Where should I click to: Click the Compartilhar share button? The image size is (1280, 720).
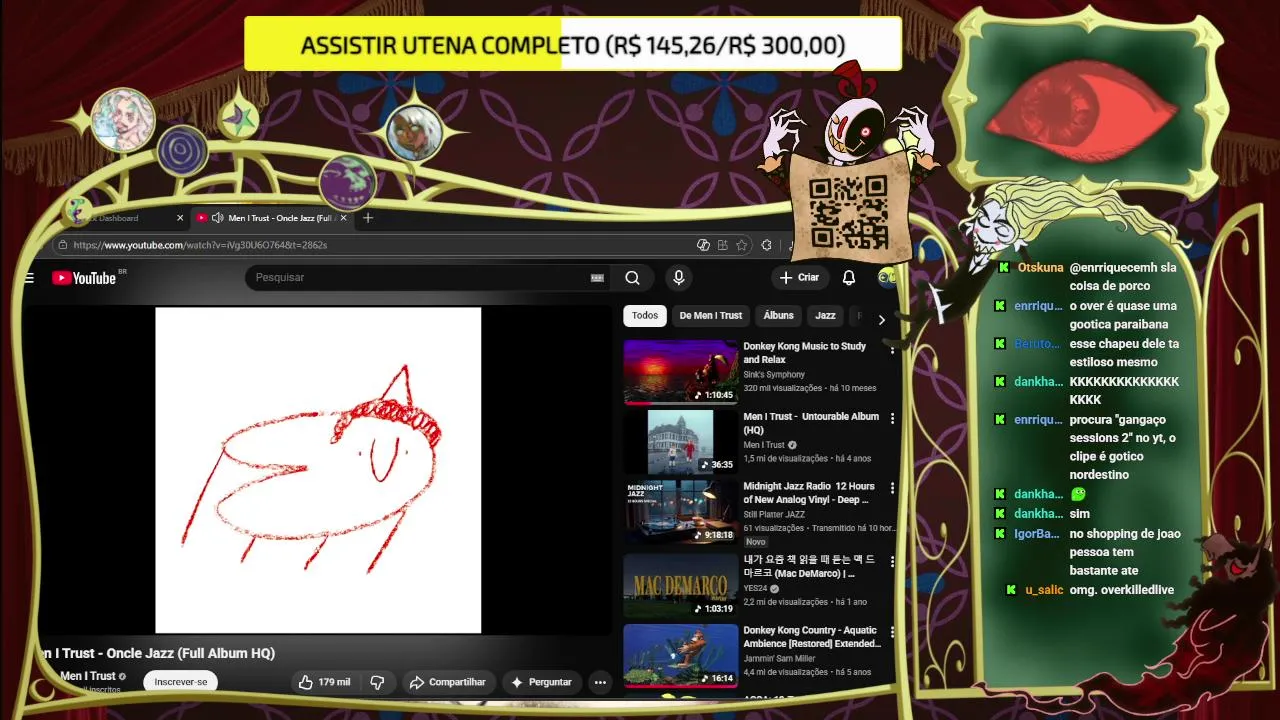(447, 682)
